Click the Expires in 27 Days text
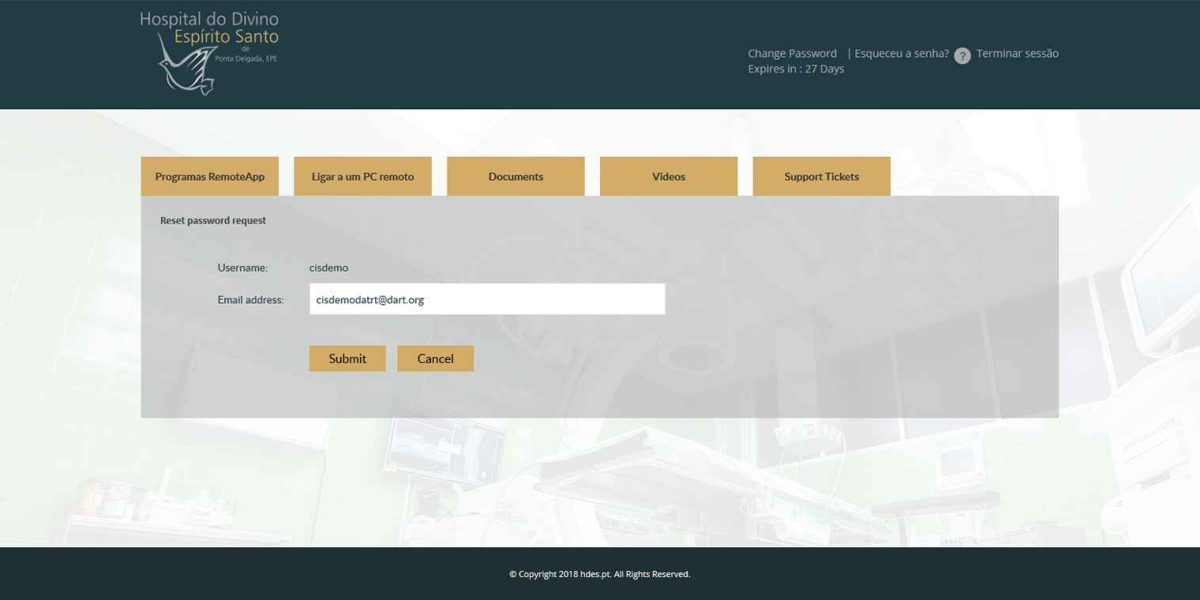The height and width of the screenshot is (600, 1200). [x=796, y=70]
